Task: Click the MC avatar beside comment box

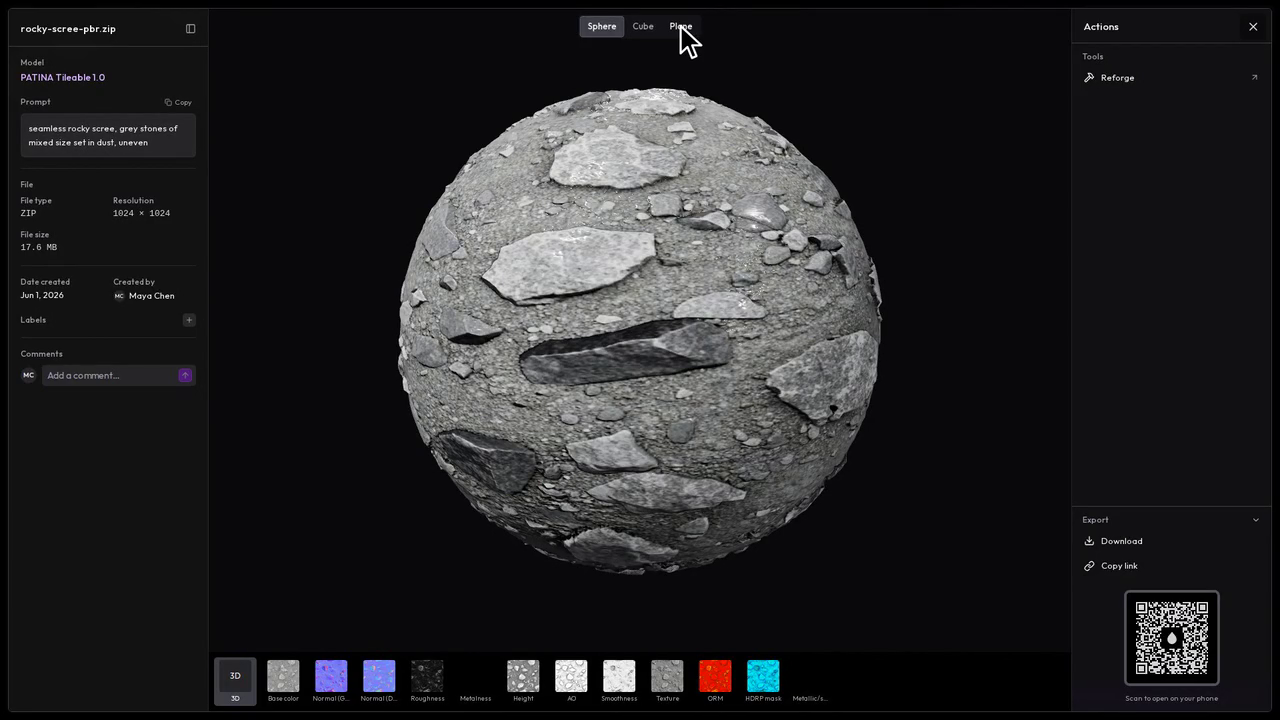Action: [28, 375]
